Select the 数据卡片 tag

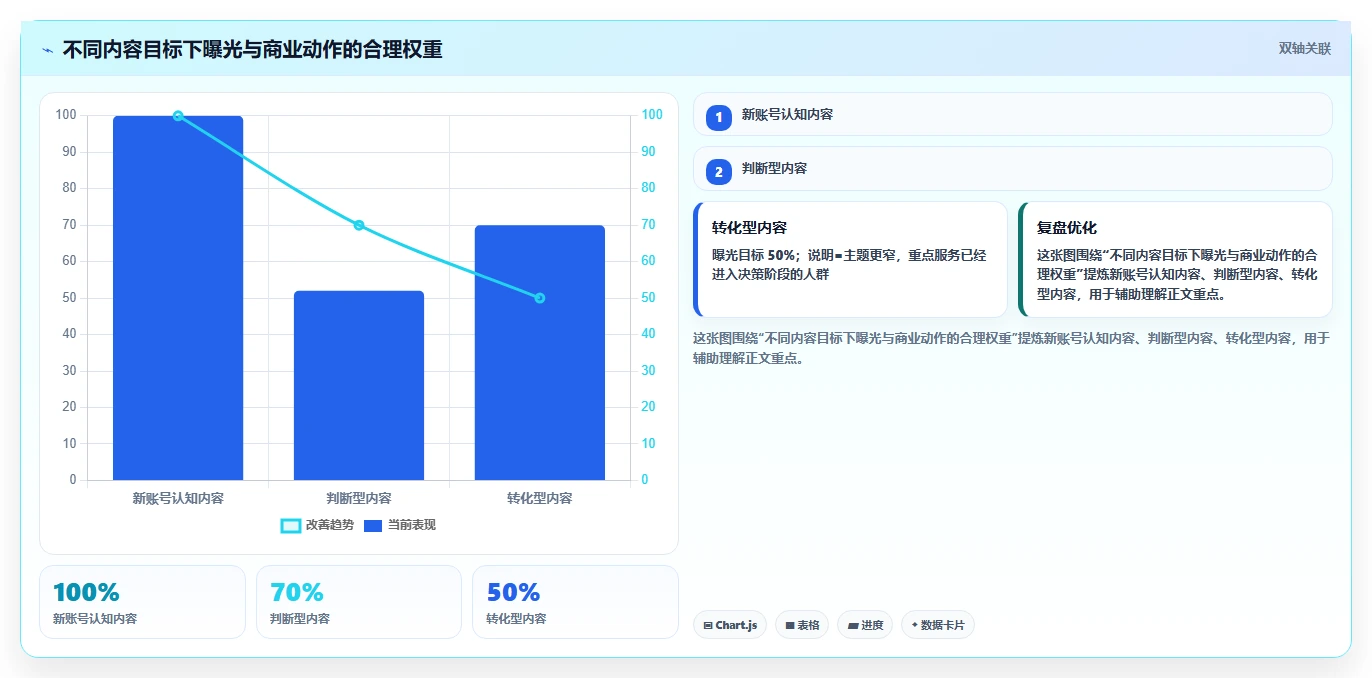tap(937, 625)
